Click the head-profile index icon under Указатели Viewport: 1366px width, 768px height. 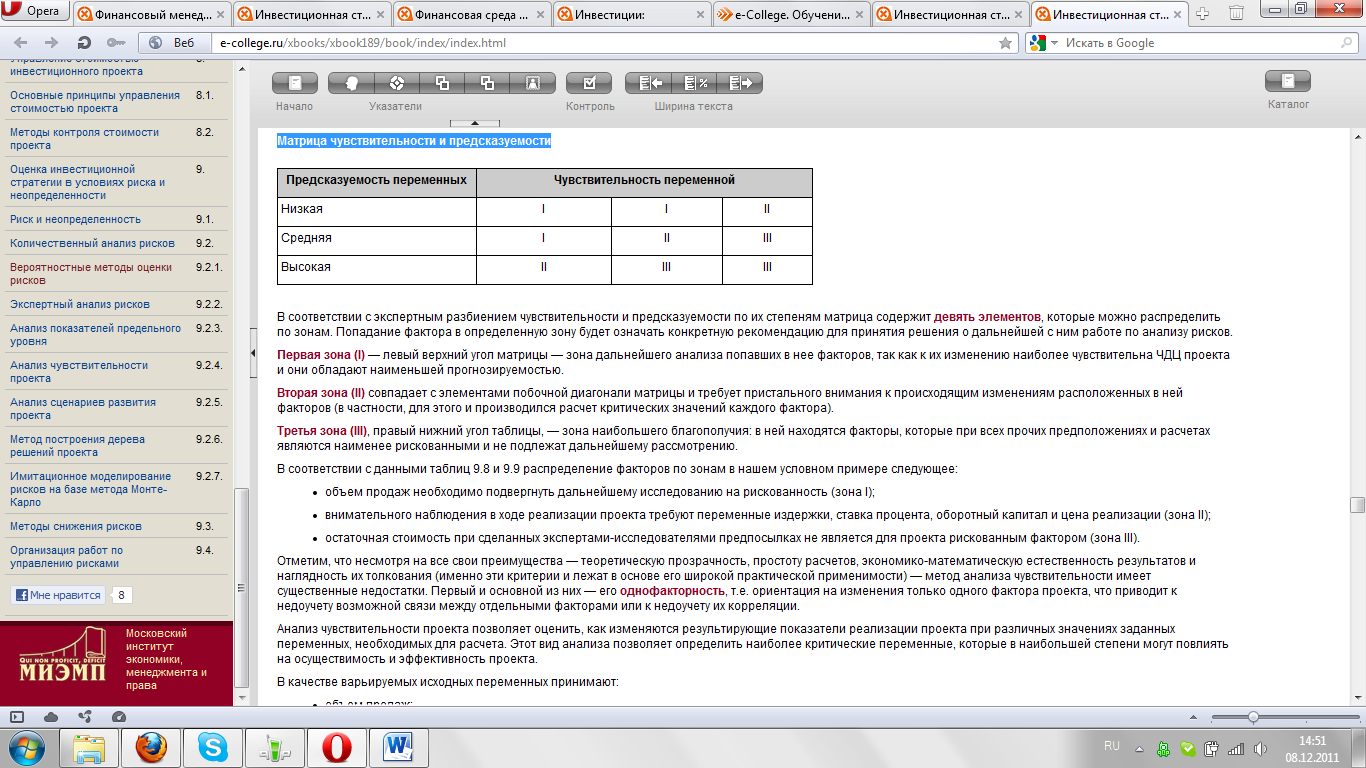click(350, 83)
